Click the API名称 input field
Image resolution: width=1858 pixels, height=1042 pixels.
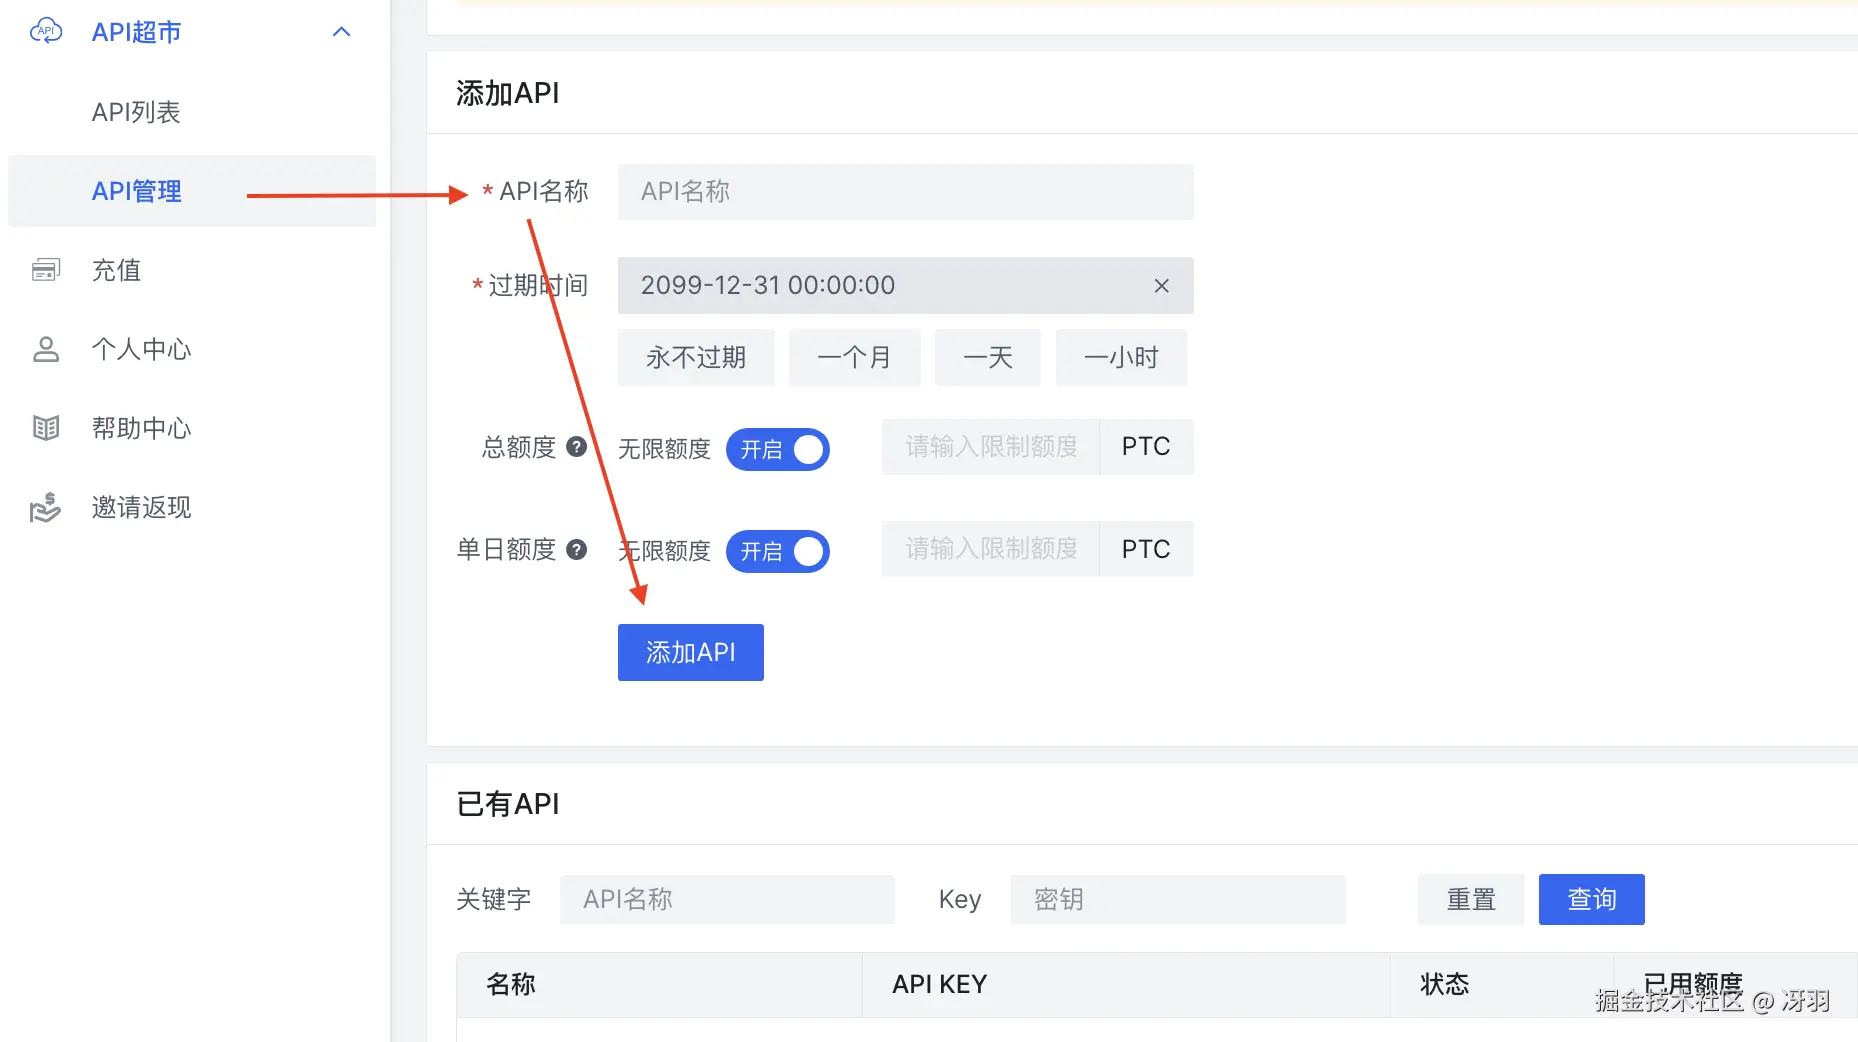(905, 192)
